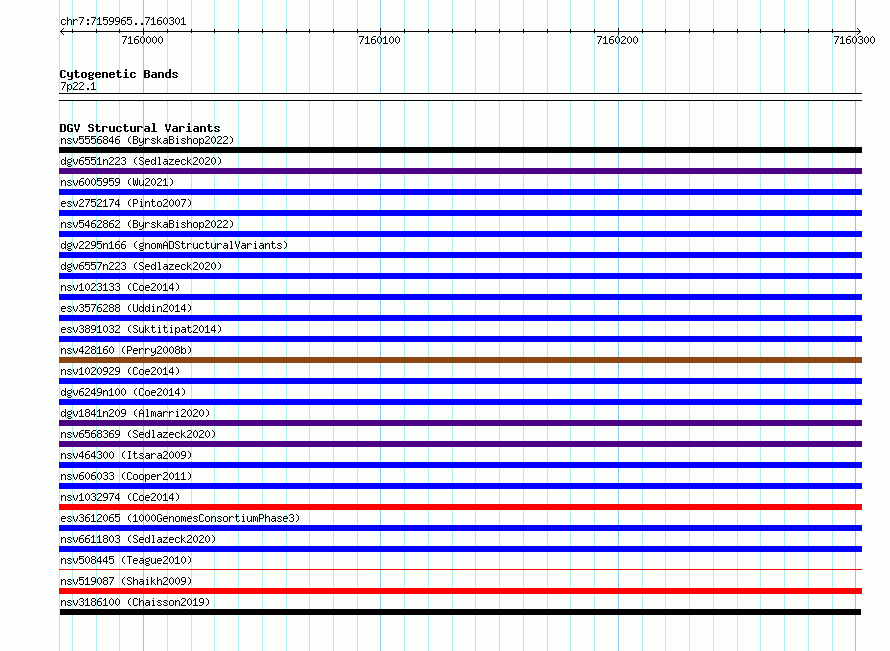Open the dgv1841n209 (Almarri2020) label
The width and height of the screenshot is (890, 651).
tap(135, 413)
